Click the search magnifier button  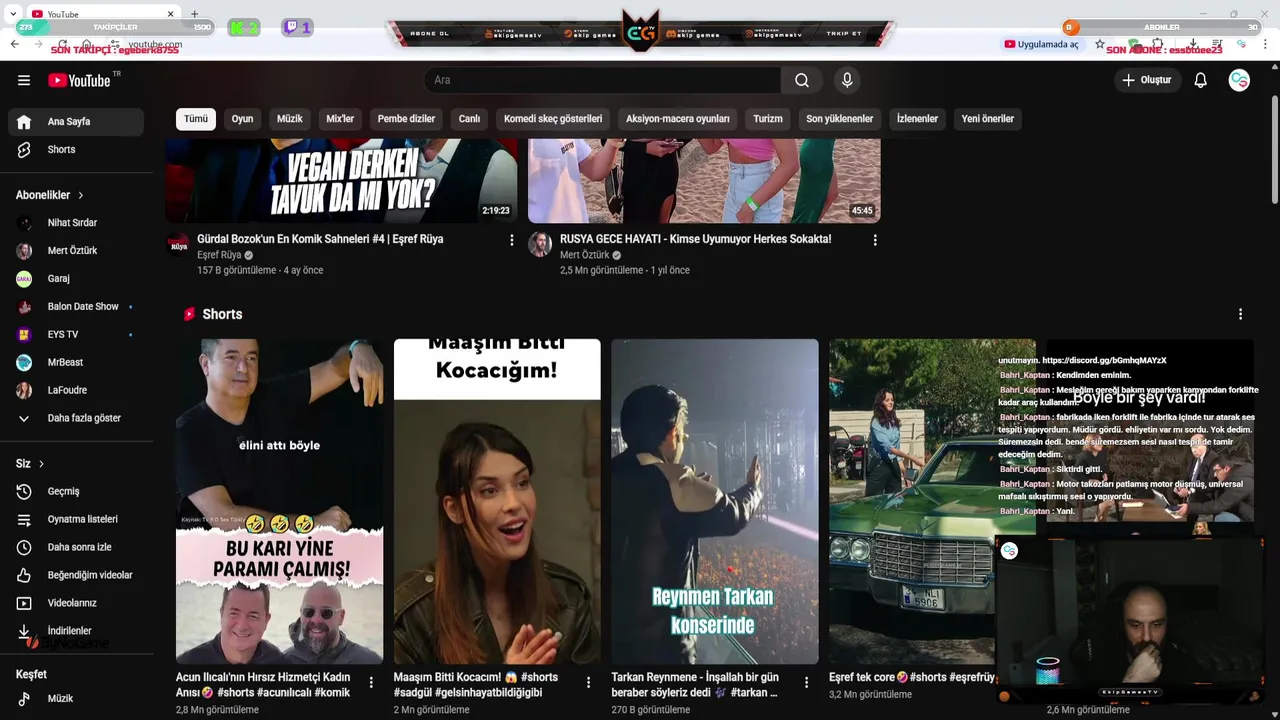802,80
